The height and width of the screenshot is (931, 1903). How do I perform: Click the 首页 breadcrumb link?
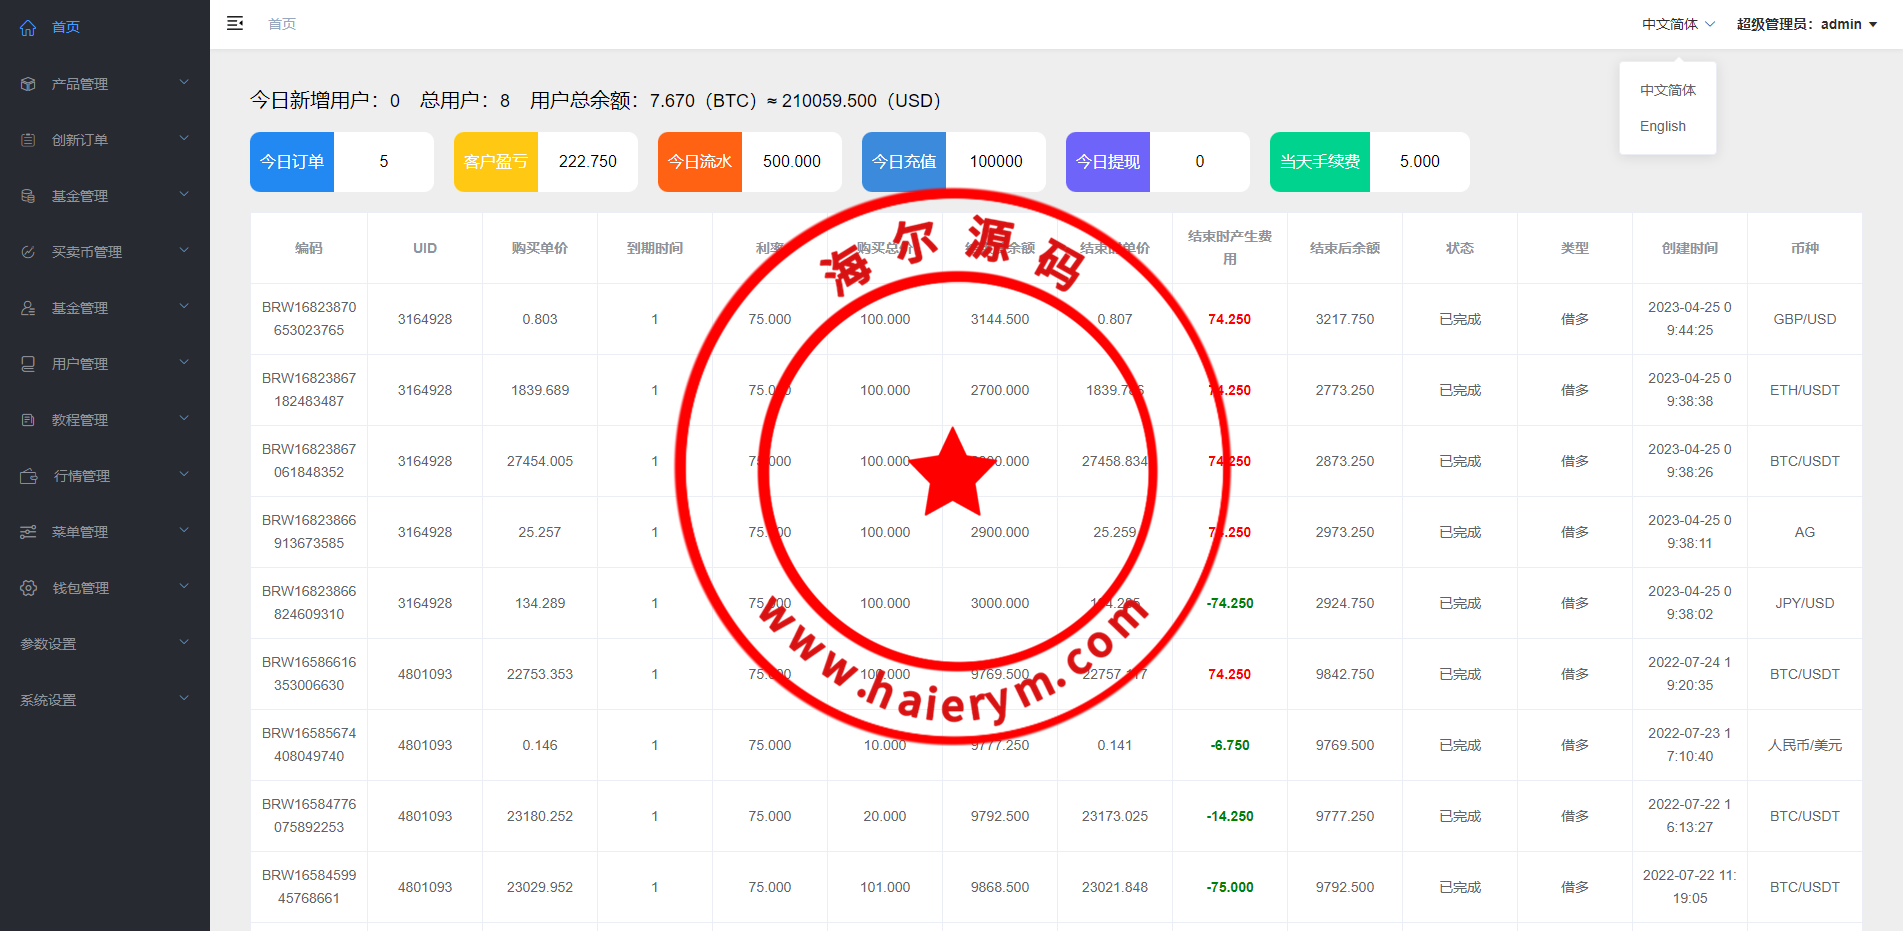282,24
